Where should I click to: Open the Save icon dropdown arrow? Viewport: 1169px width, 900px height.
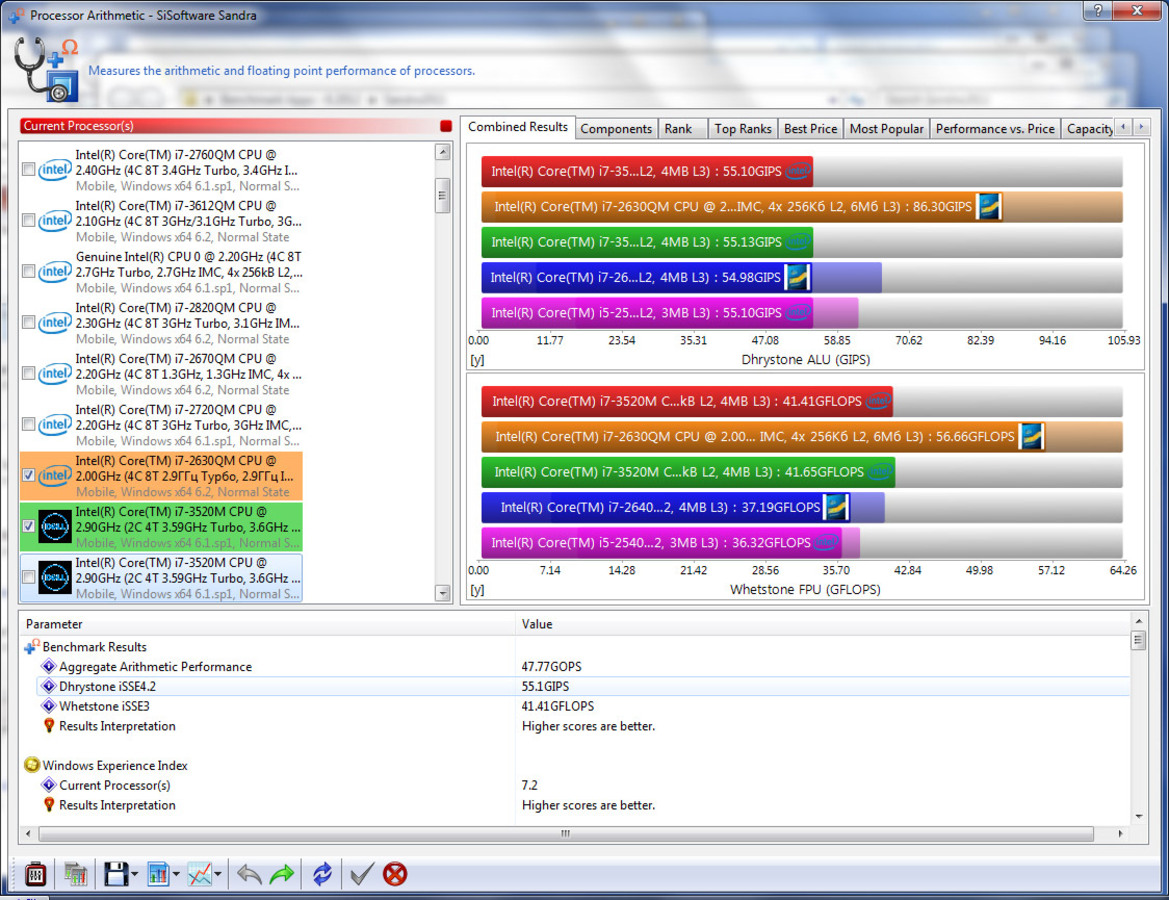click(134, 874)
